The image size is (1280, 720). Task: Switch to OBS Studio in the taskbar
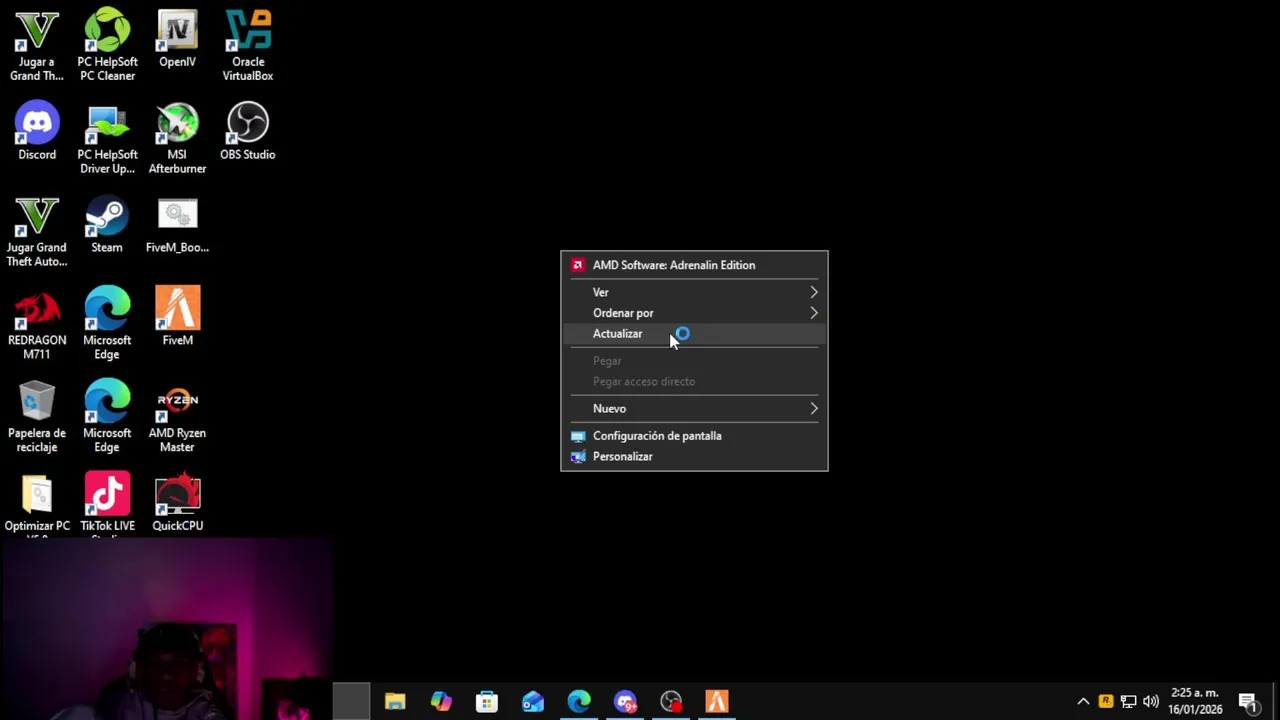[671, 701]
